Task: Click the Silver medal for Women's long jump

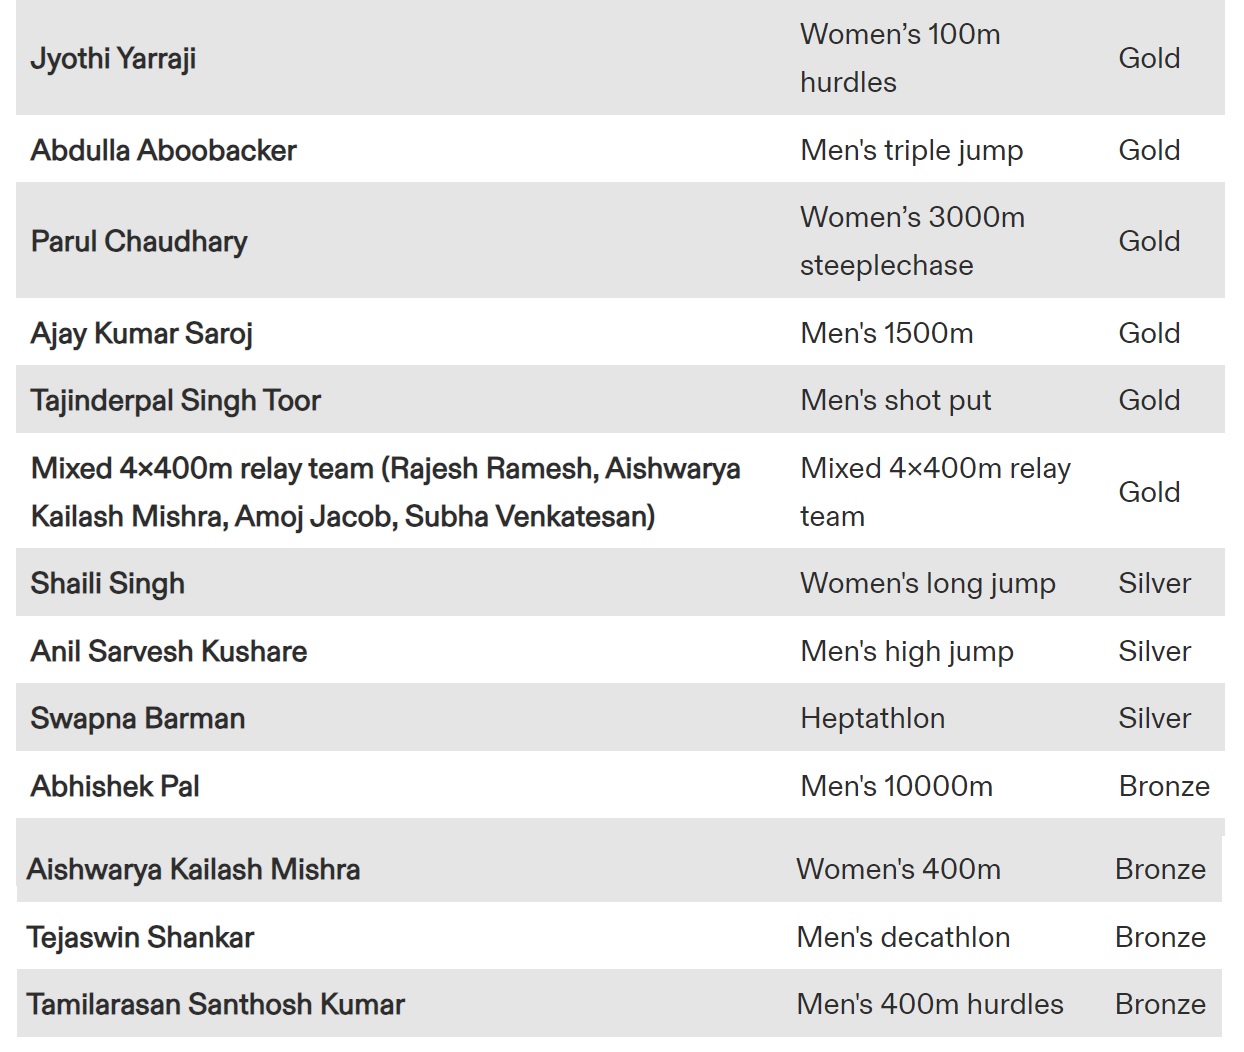Action: coord(1154,583)
